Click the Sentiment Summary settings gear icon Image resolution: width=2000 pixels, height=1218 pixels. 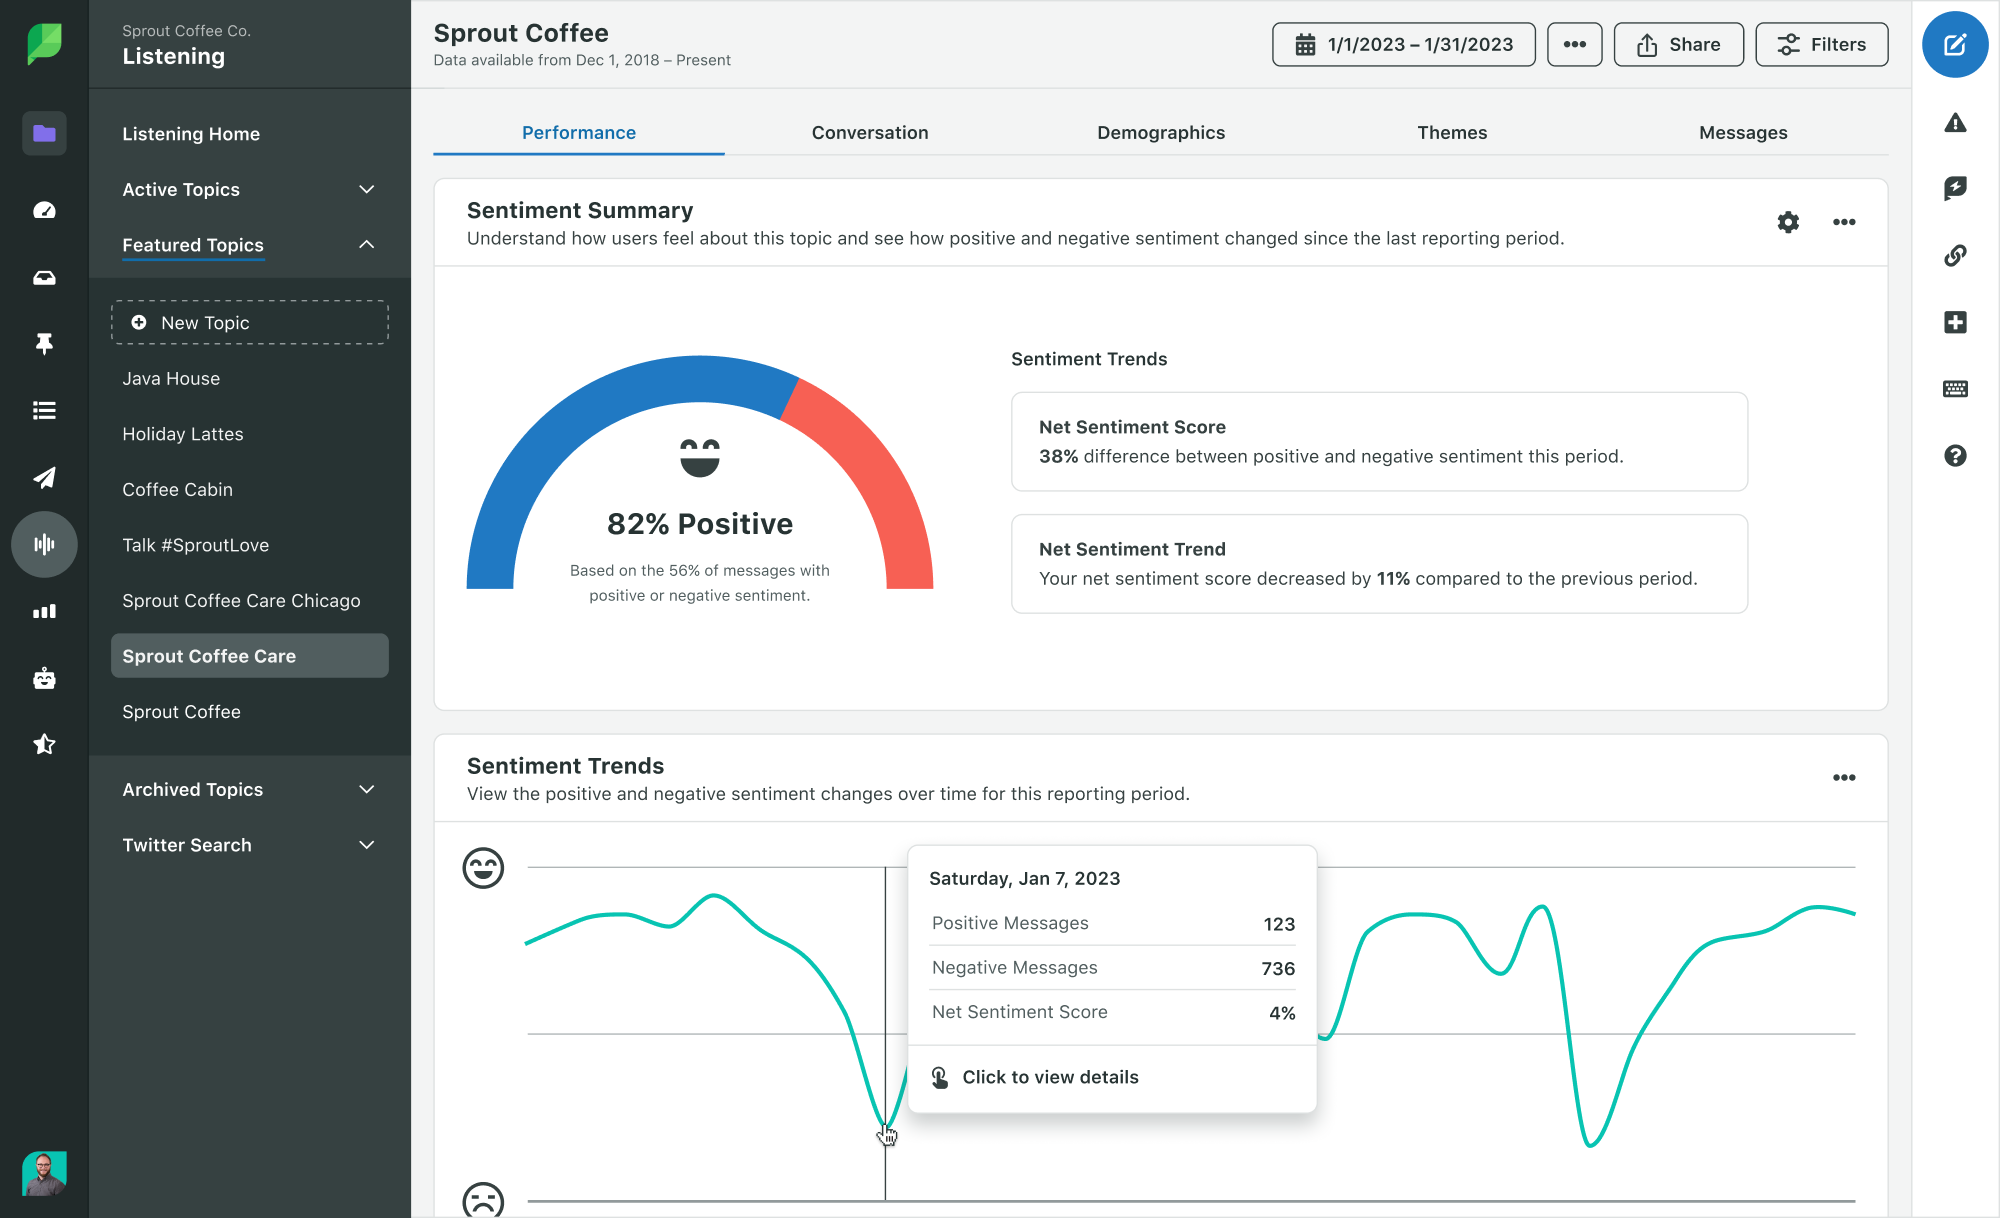1786,220
